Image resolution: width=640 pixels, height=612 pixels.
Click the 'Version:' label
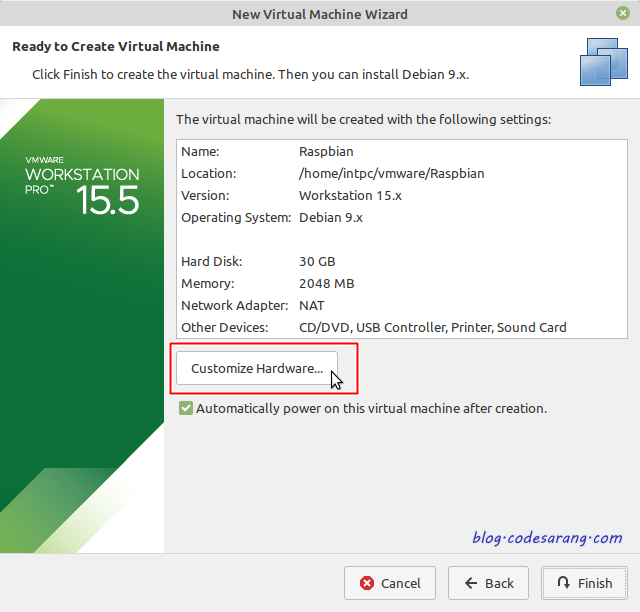pos(205,196)
